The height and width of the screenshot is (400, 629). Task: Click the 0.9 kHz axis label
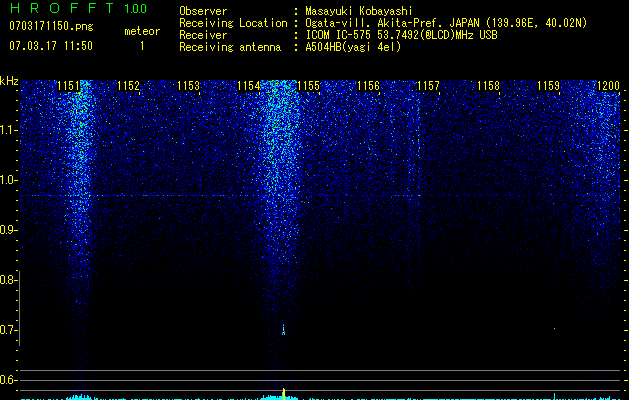coord(8,230)
